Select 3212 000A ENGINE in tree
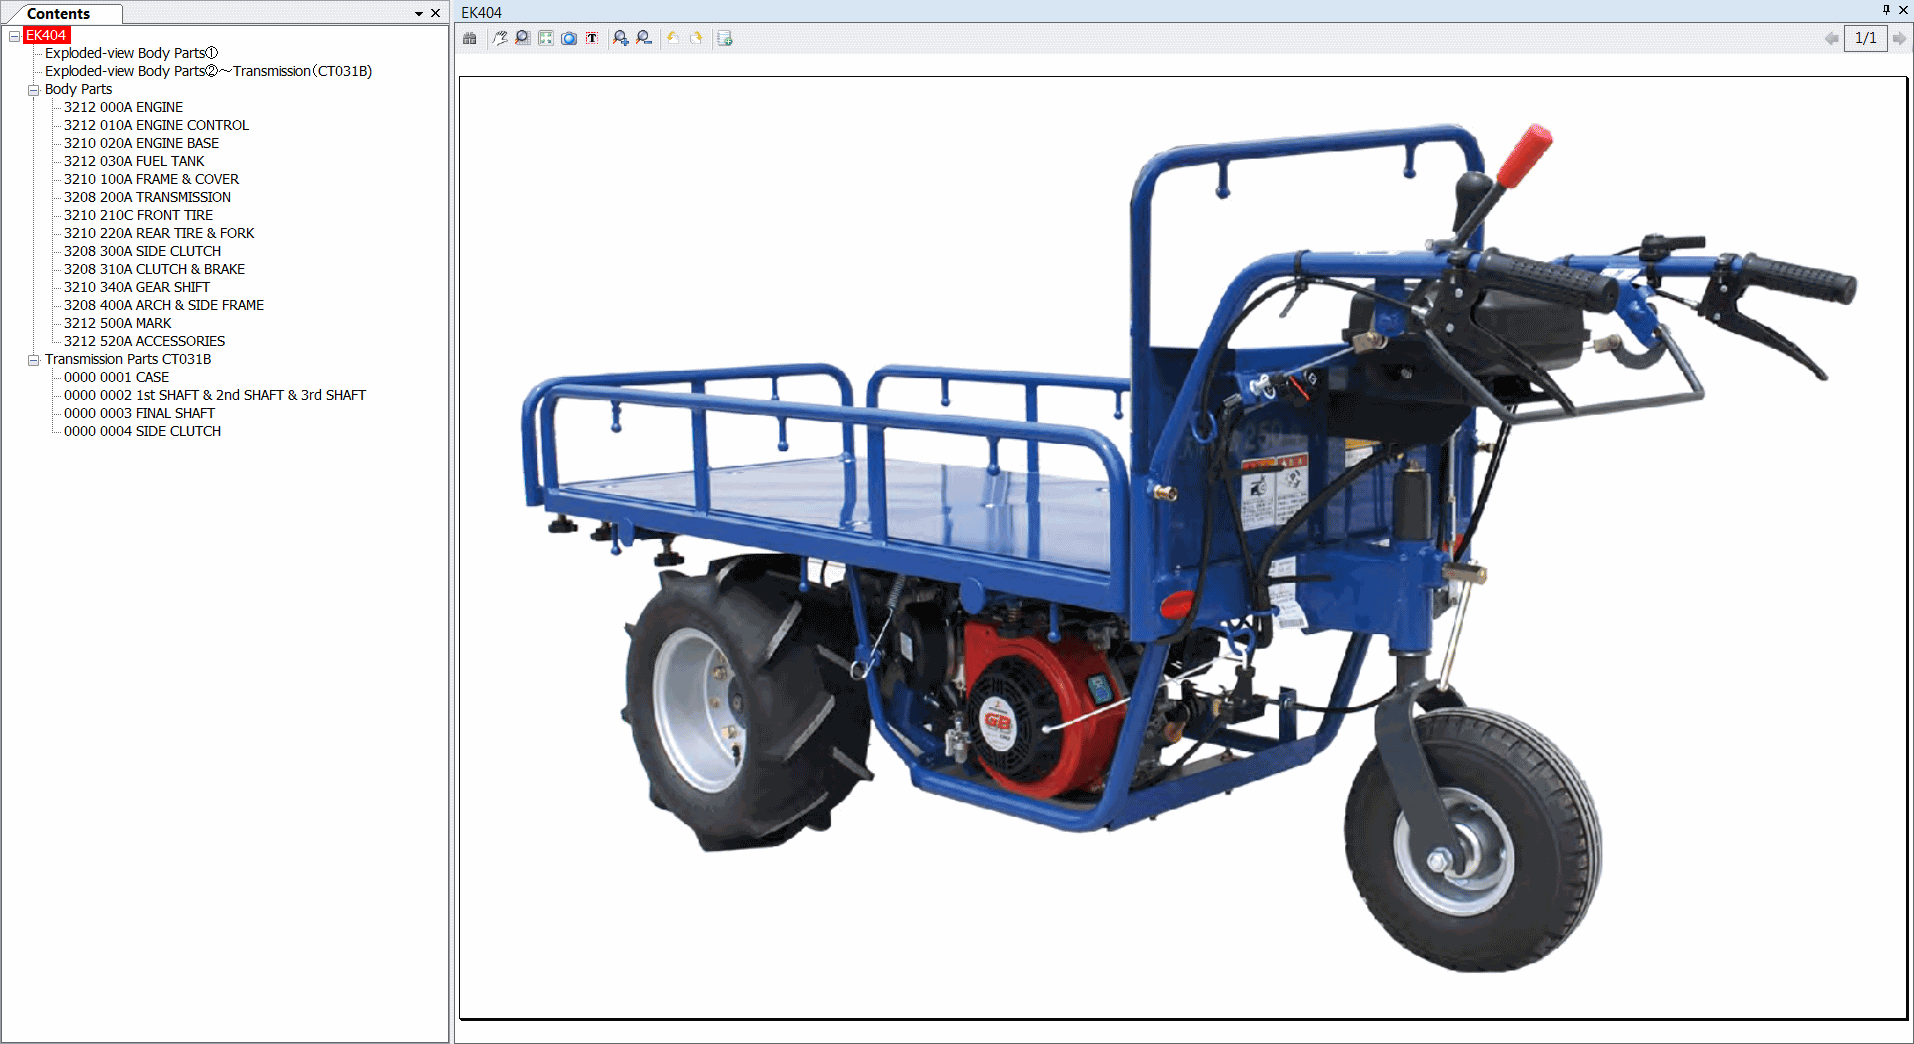 point(123,107)
